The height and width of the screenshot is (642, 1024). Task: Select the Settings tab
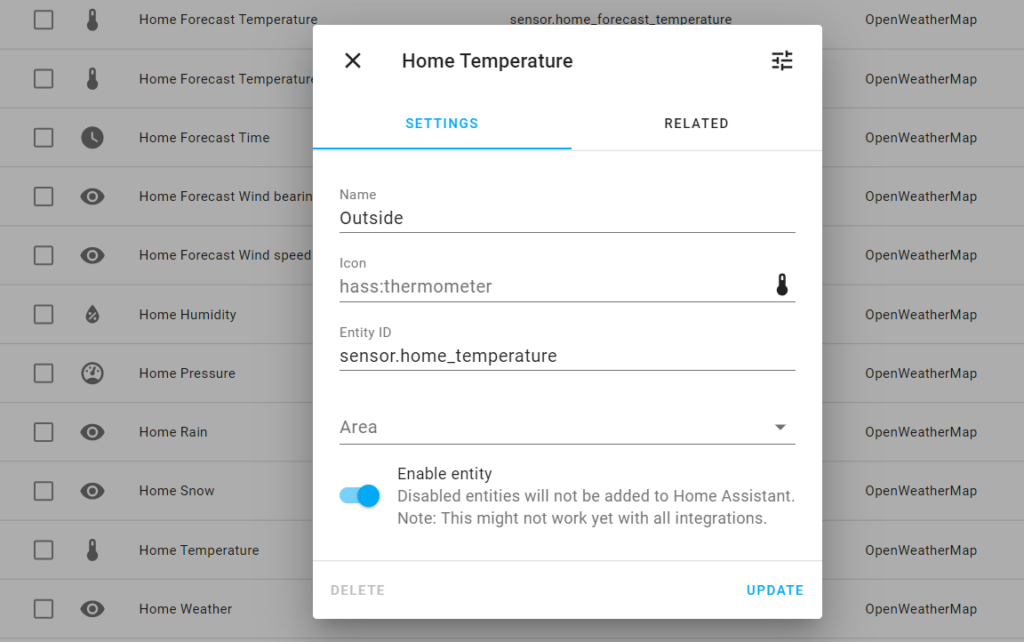click(442, 124)
